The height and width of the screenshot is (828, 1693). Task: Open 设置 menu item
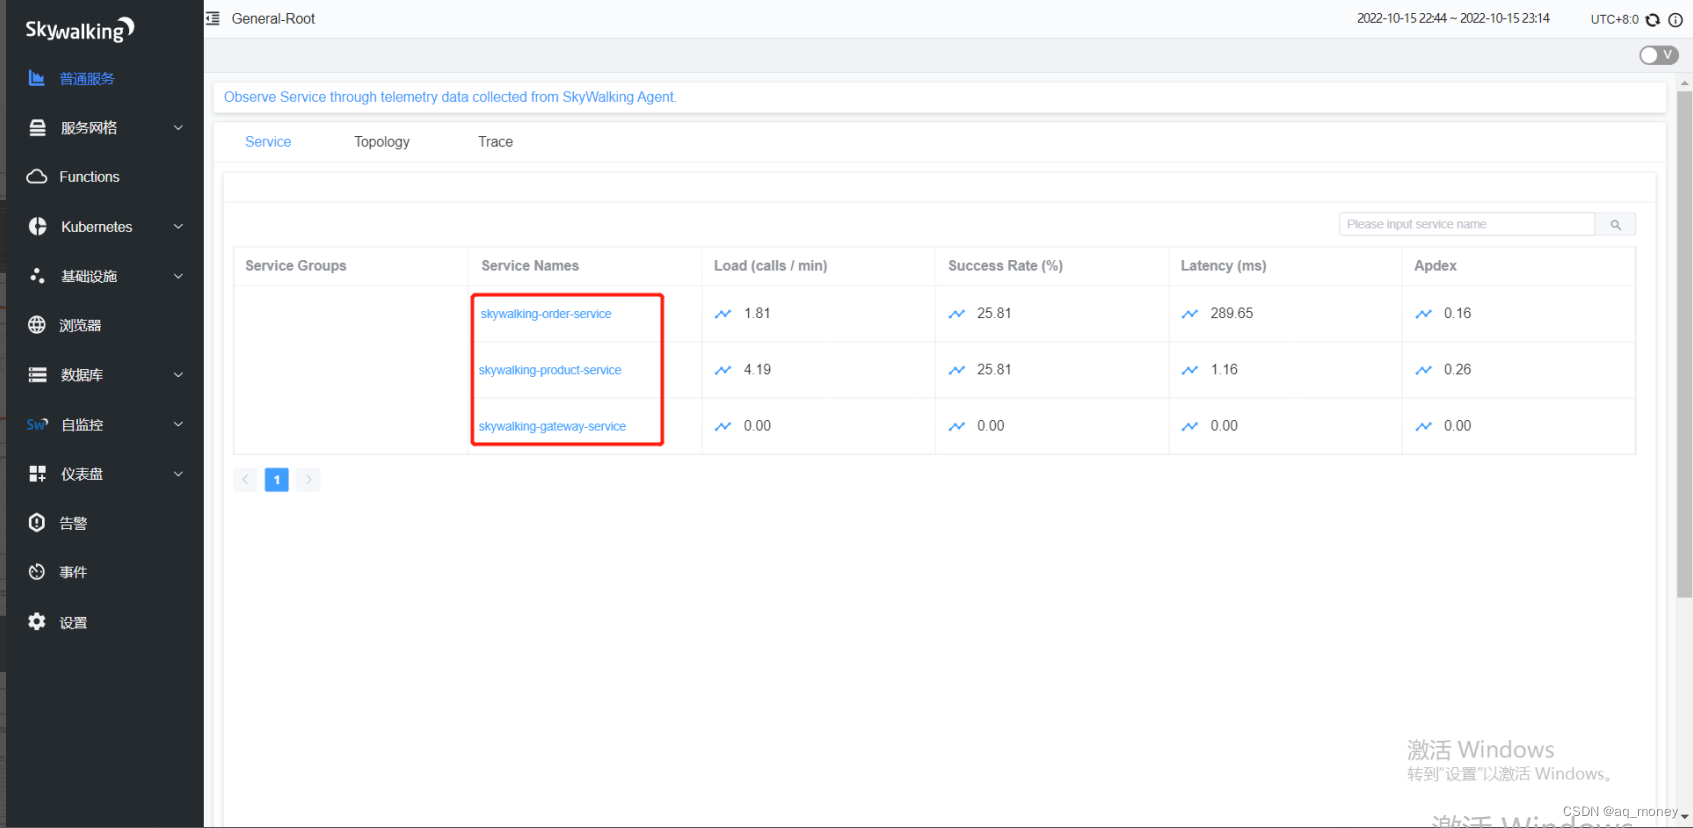[73, 622]
